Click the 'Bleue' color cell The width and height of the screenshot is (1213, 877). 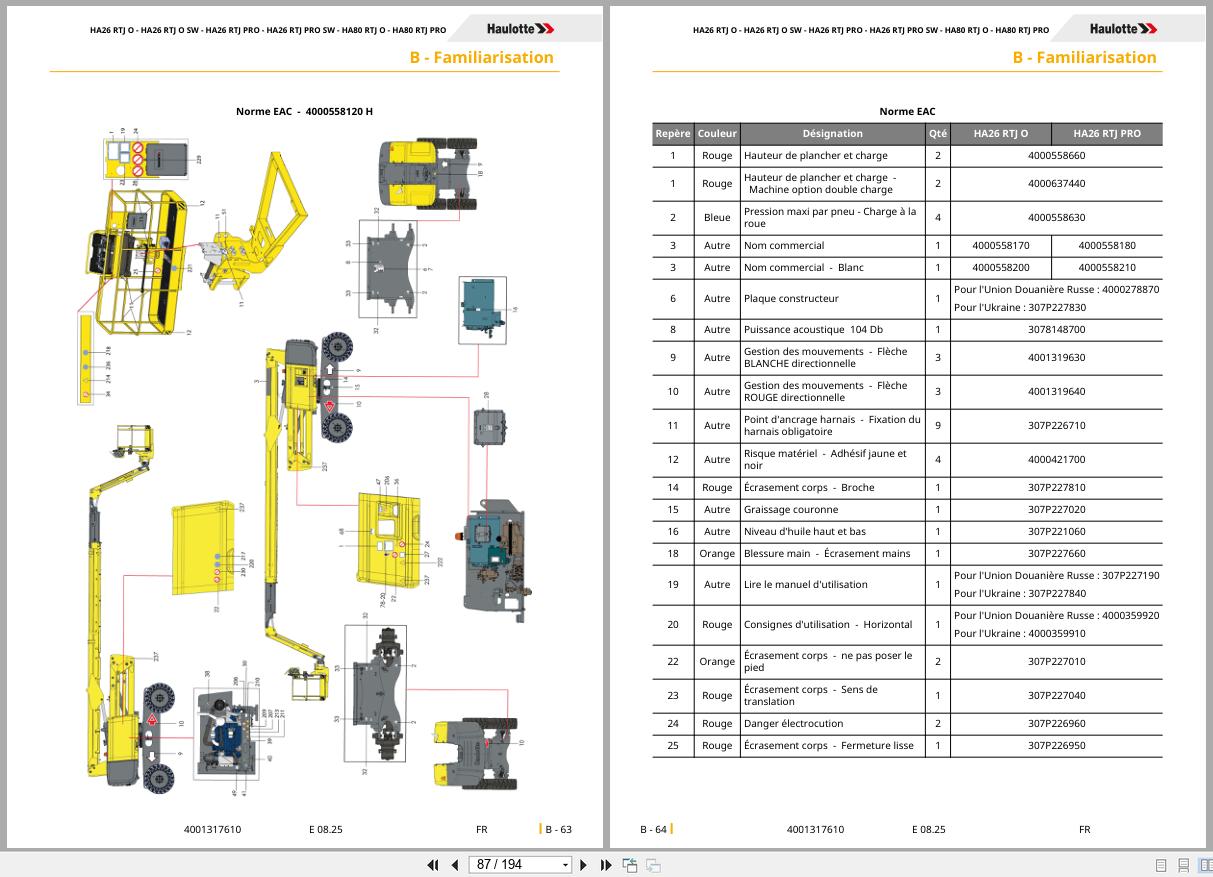717,217
